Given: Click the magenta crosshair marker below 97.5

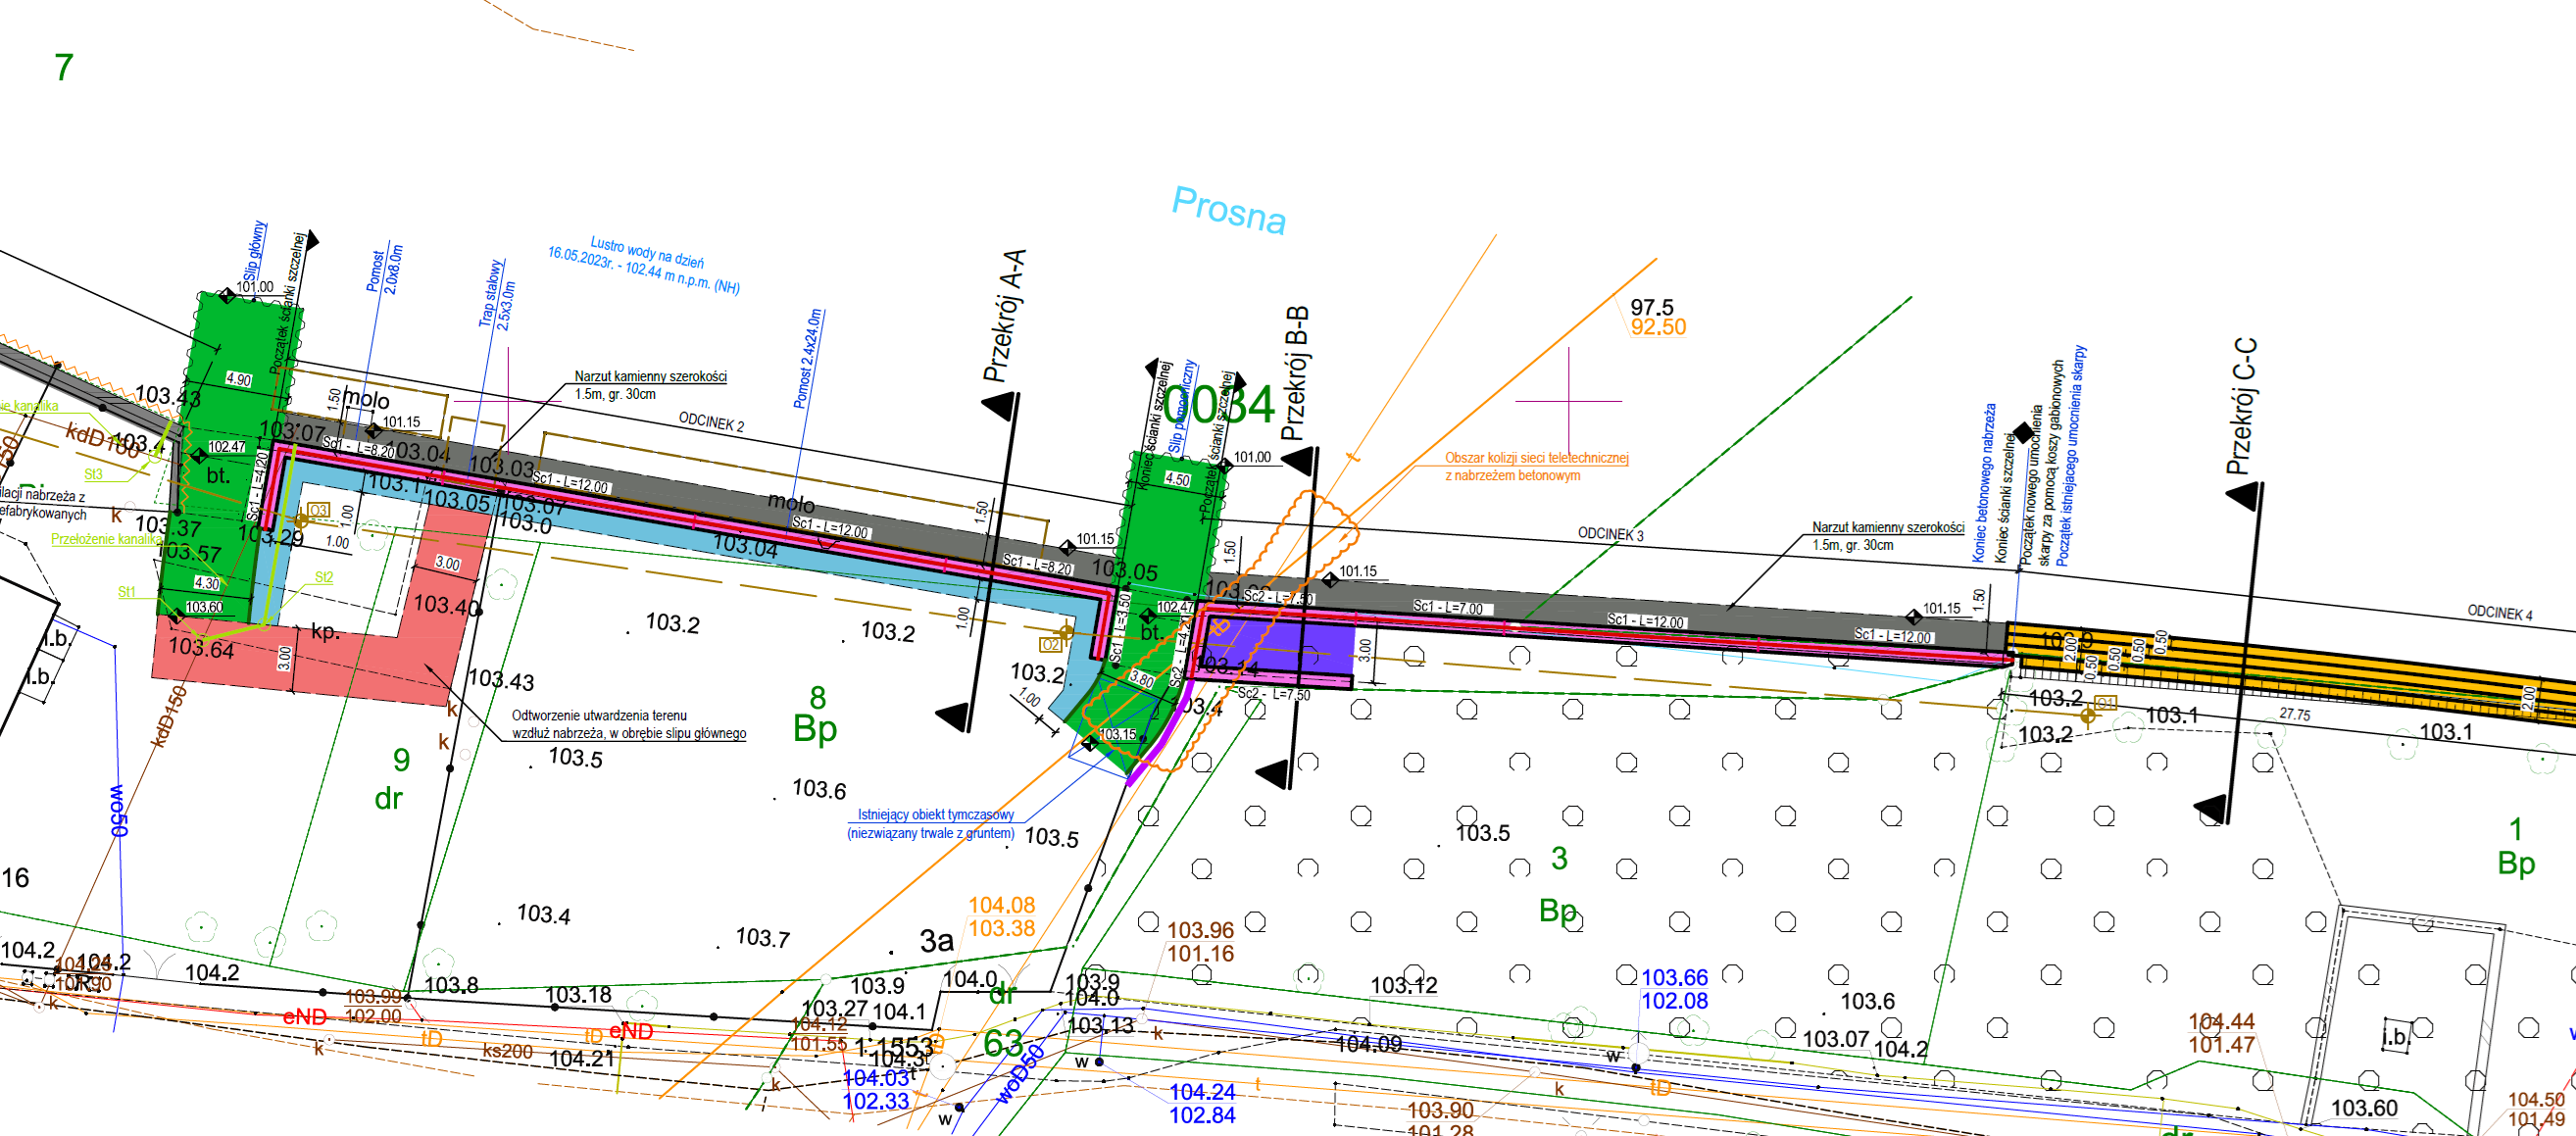Looking at the screenshot, I should click(1568, 401).
